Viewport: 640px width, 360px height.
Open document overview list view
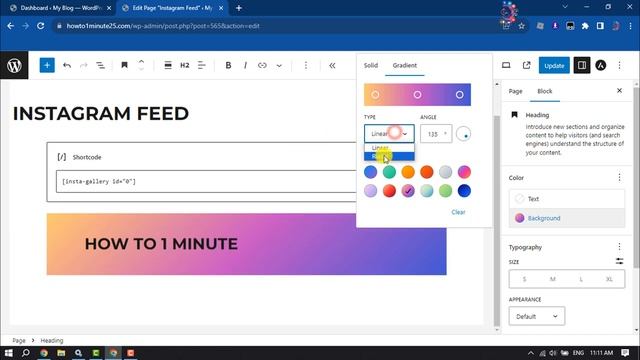[100, 65]
